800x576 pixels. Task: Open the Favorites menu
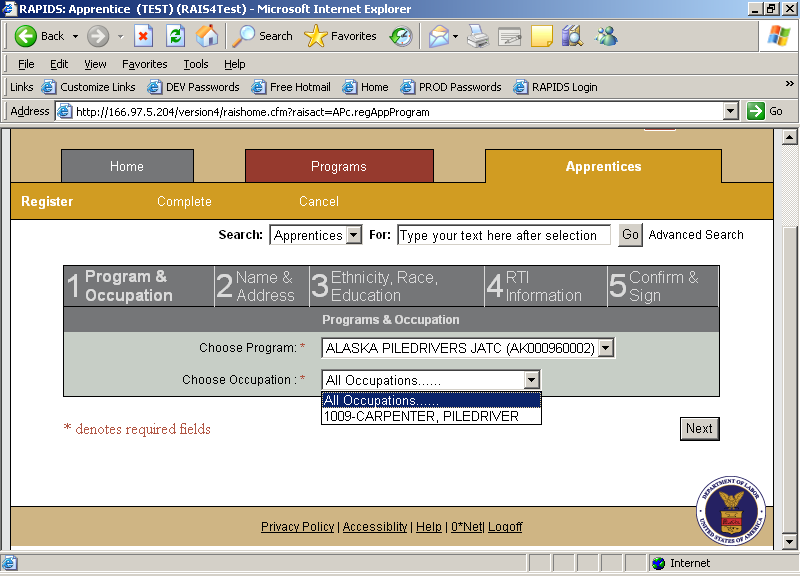pyautogui.click(x=144, y=64)
